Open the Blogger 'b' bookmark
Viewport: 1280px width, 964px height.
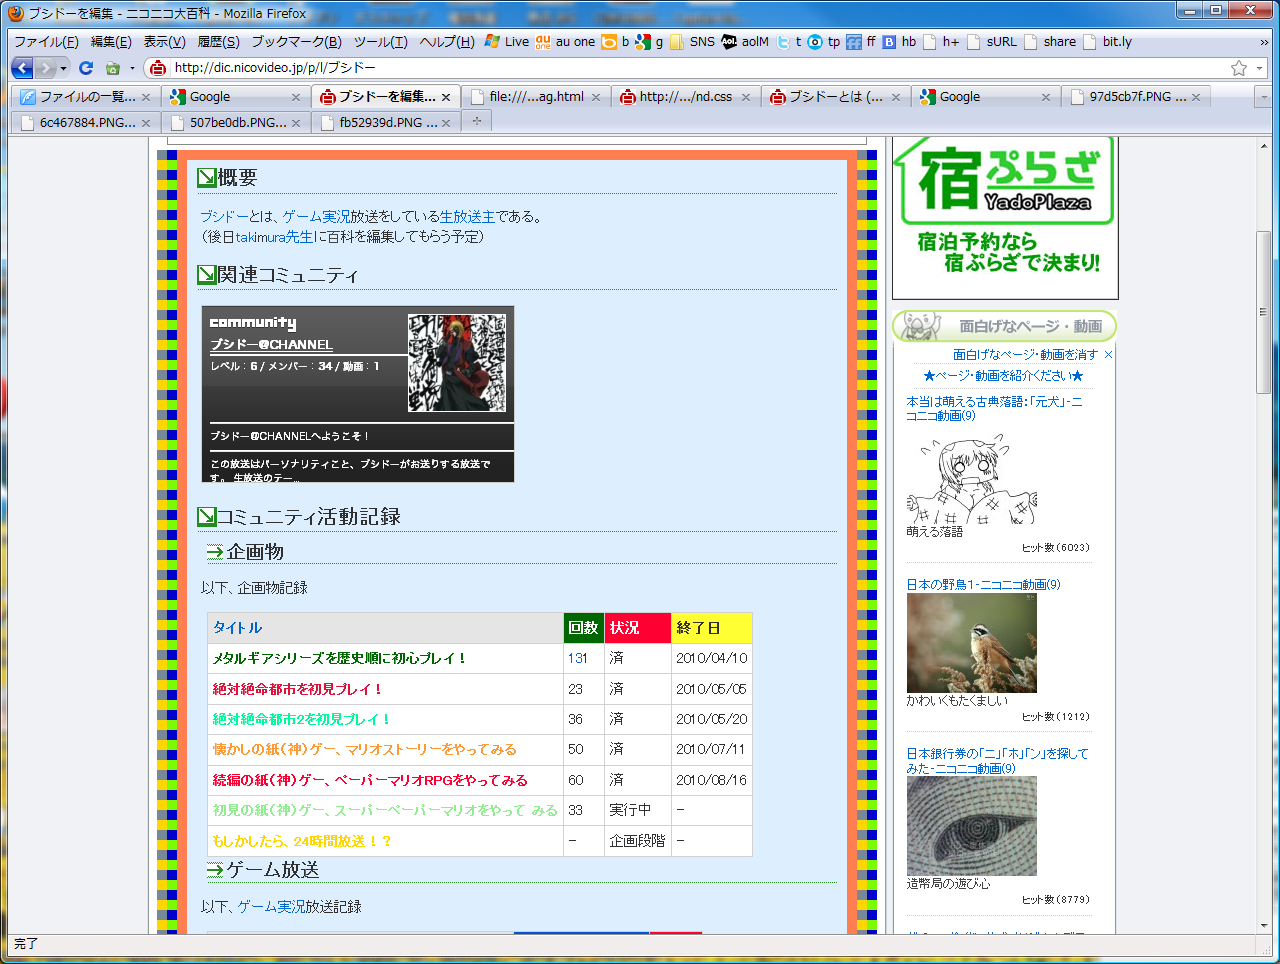coord(615,42)
